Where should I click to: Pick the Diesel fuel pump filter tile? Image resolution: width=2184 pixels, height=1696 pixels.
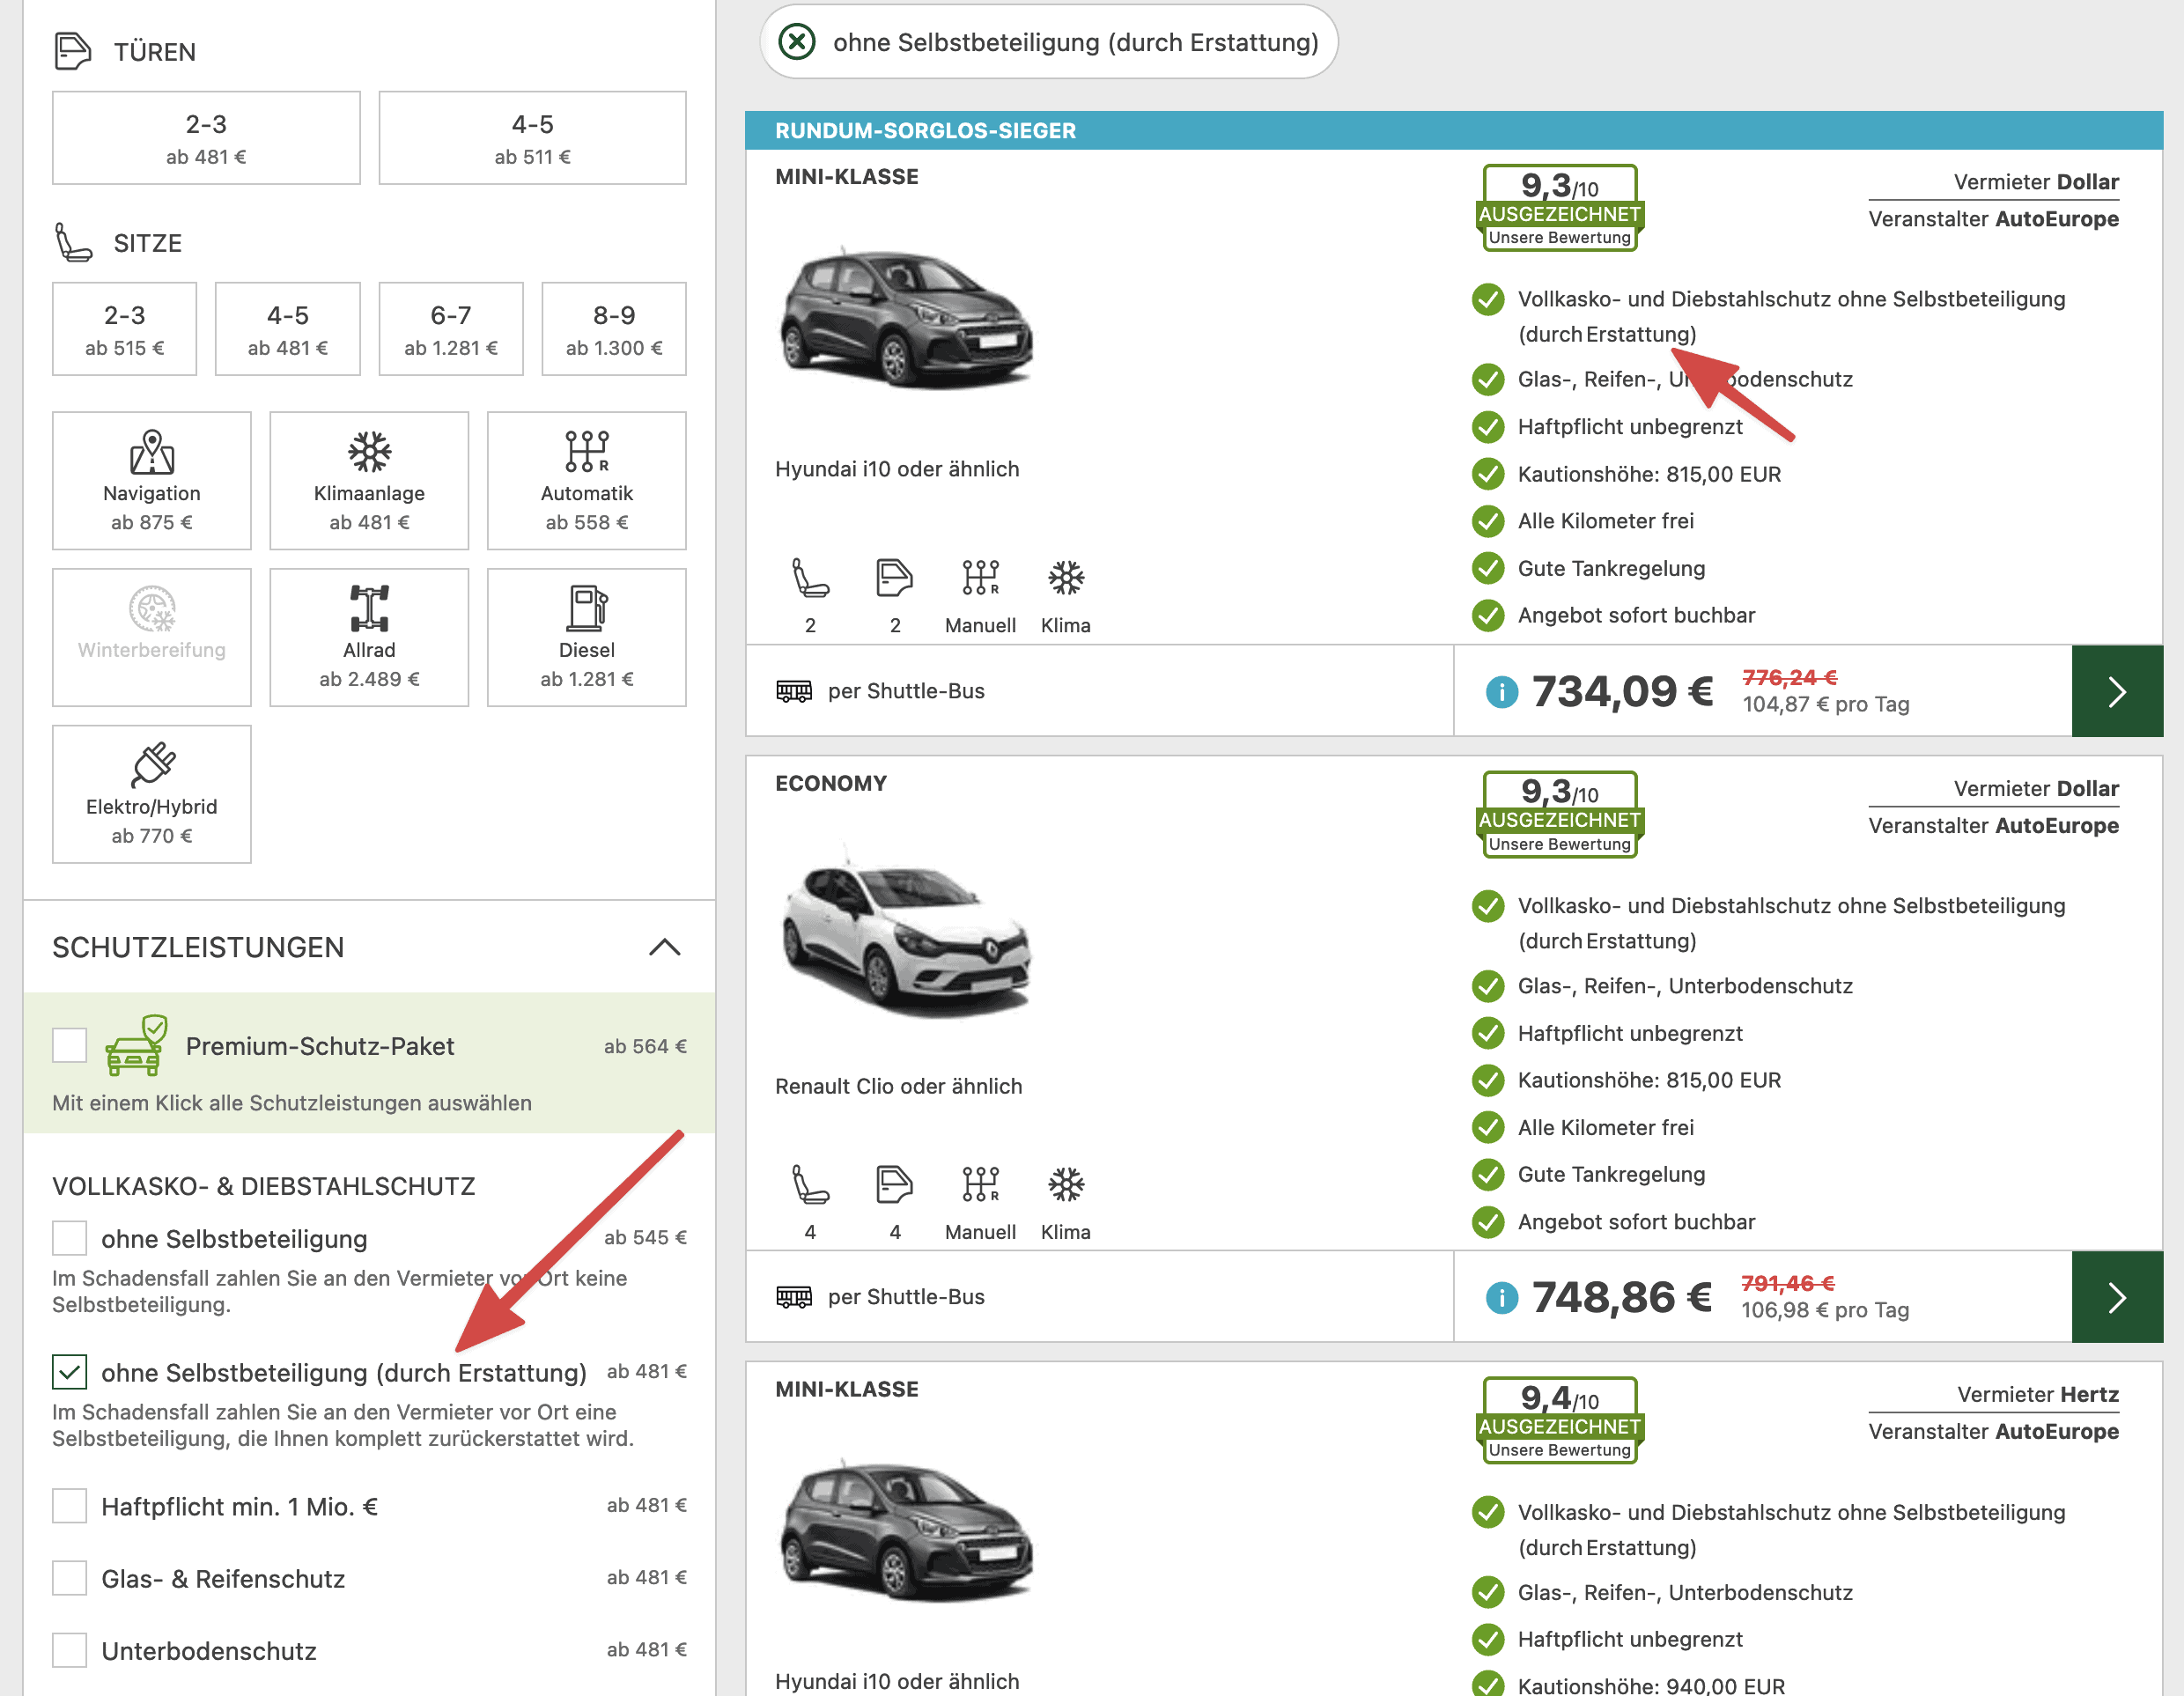[x=586, y=637]
